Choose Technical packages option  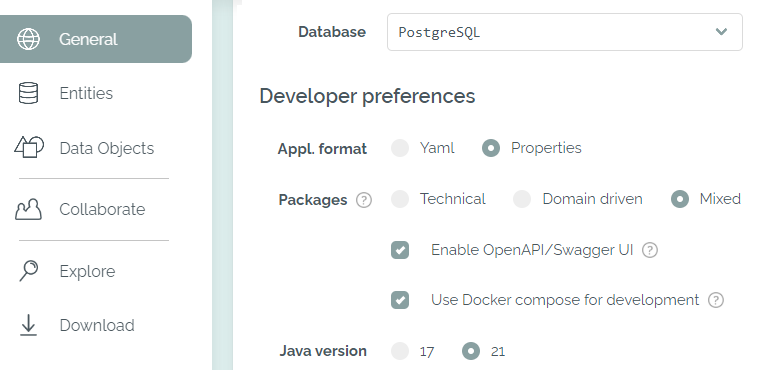point(400,199)
